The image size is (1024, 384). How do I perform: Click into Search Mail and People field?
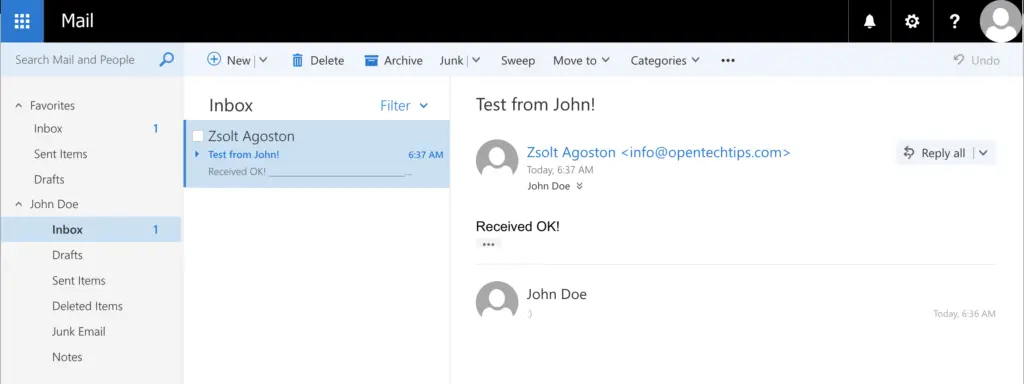(82, 59)
